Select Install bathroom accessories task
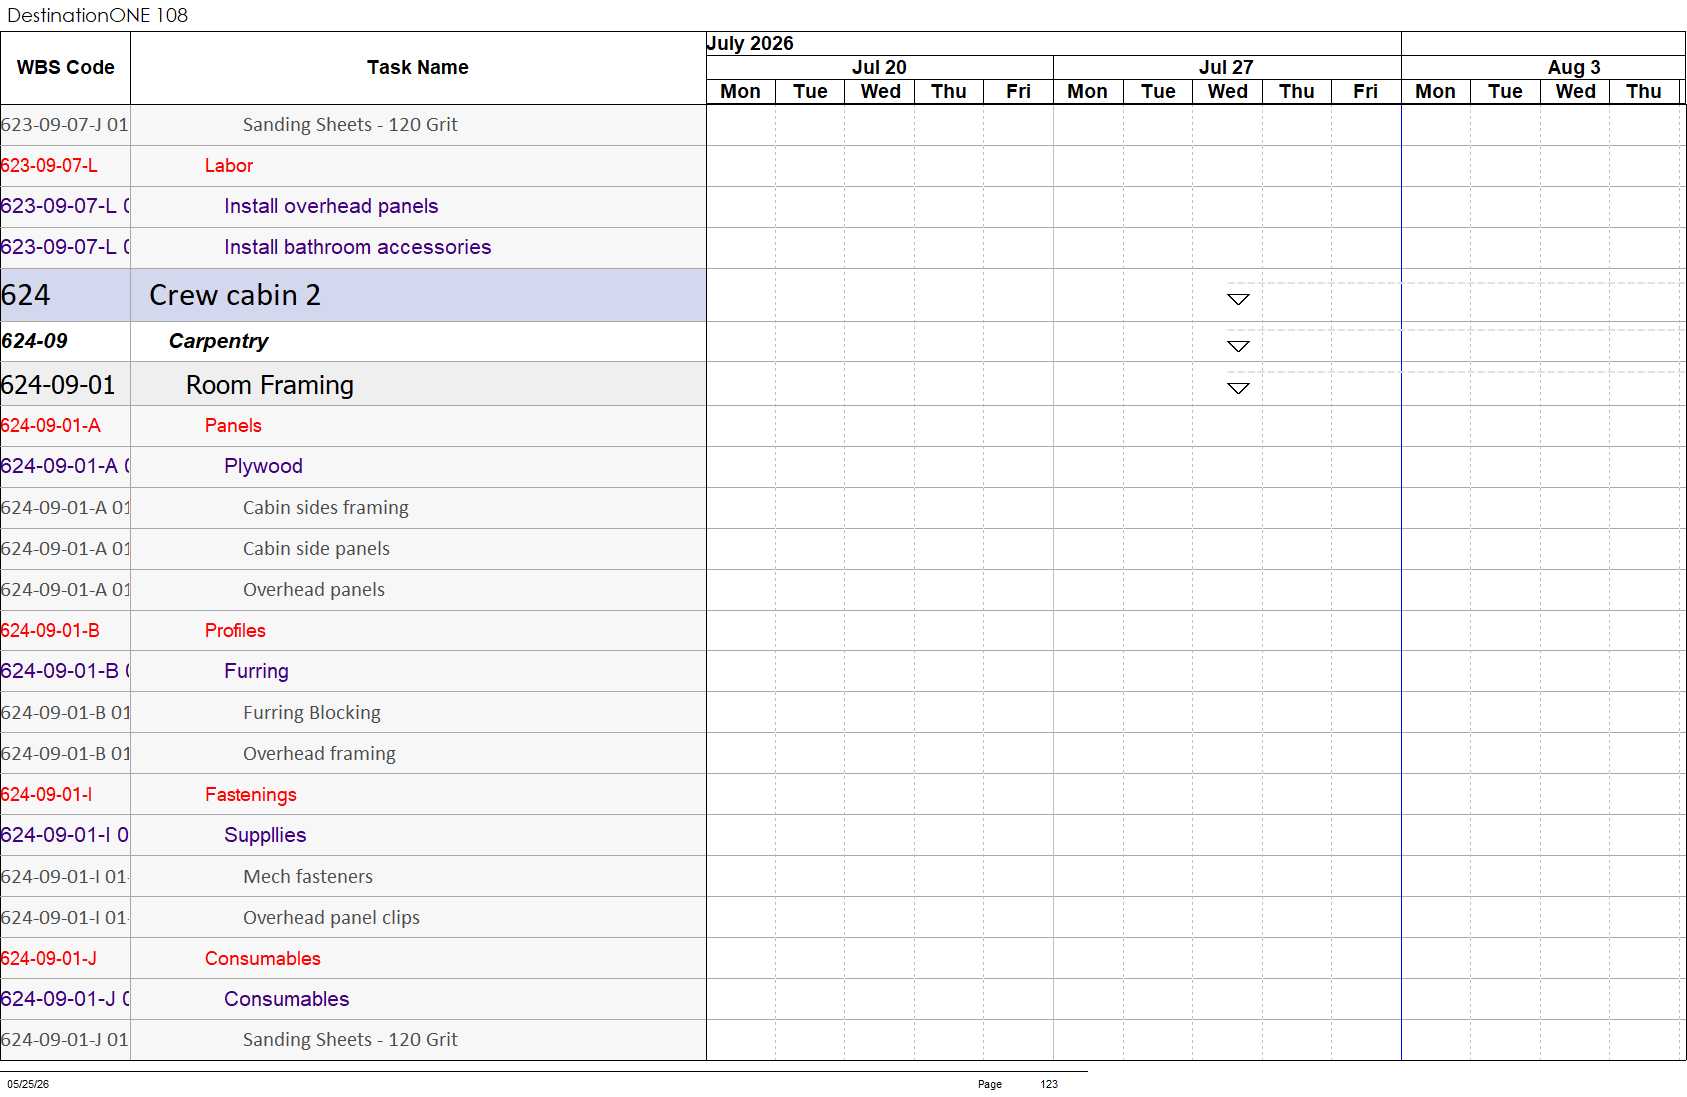Viewport: 1687px width, 1097px height. (357, 247)
